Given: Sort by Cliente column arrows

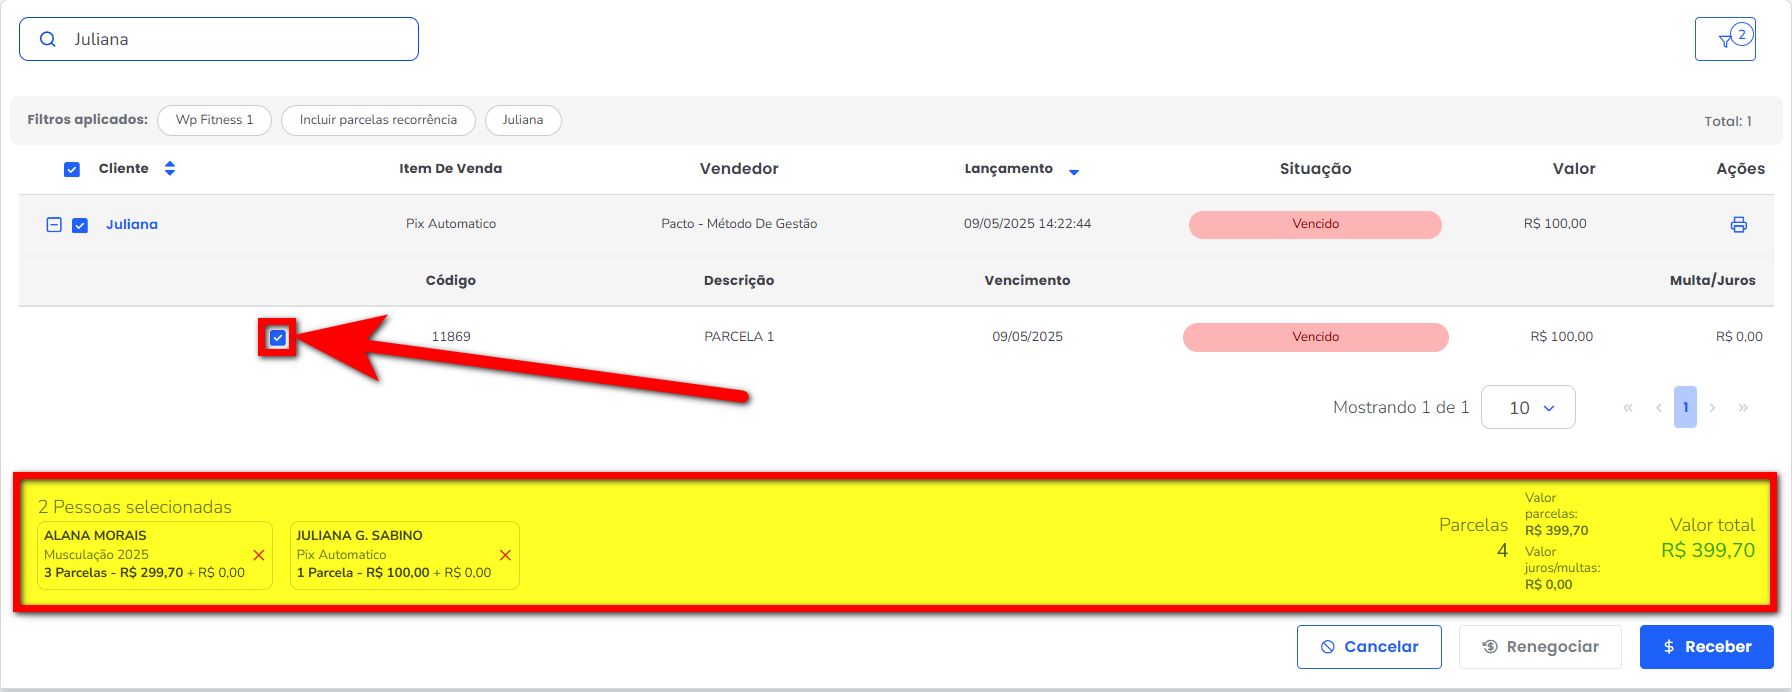Looking at the screenshot, I should [170, 169].
